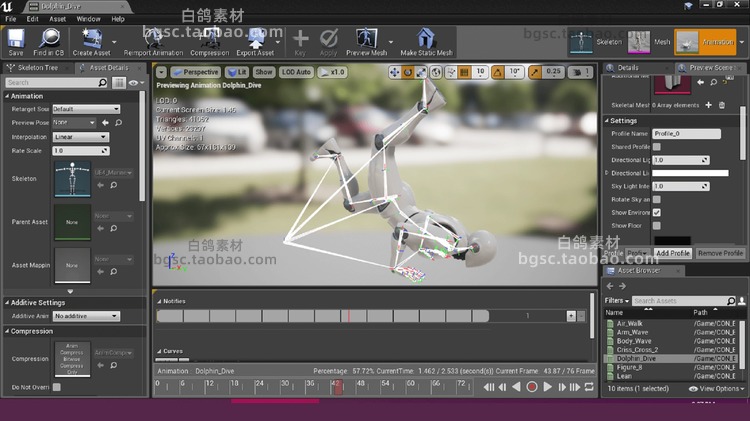Click the Save toolbar icon
Image resolution: width=750 pixels, height=421 pixels.
(x=15, y=42)
